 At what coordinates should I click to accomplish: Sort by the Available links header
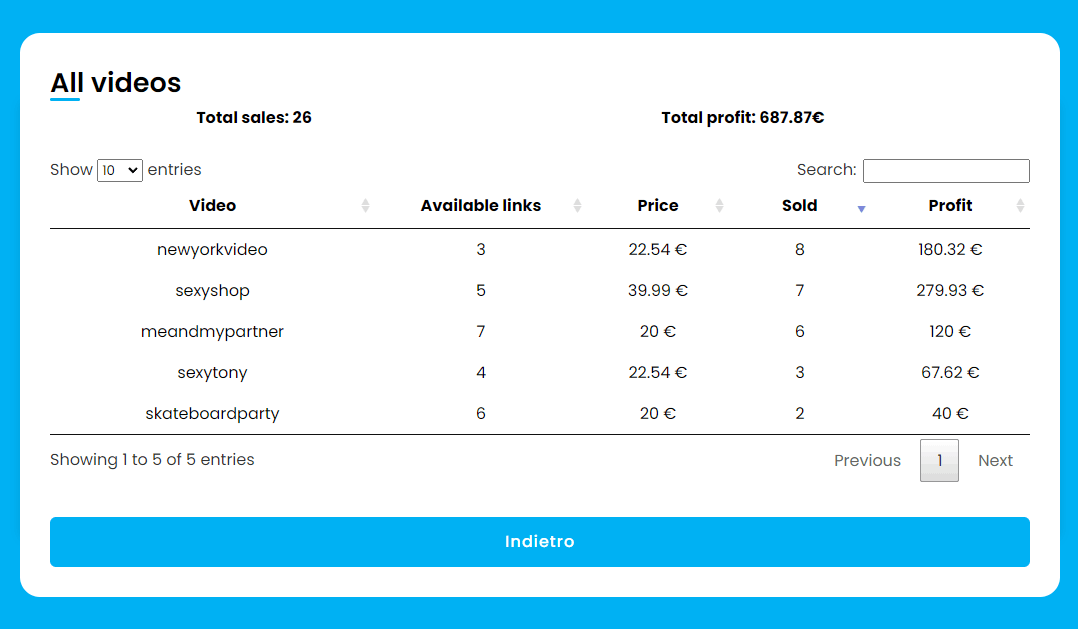click(481, 206)
